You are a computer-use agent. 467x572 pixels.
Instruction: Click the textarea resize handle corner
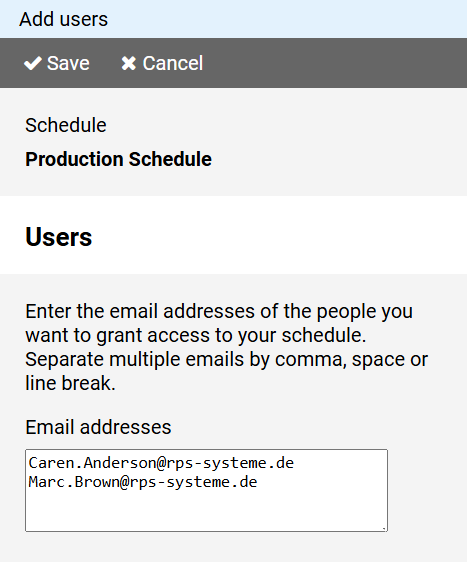[384, 528]
